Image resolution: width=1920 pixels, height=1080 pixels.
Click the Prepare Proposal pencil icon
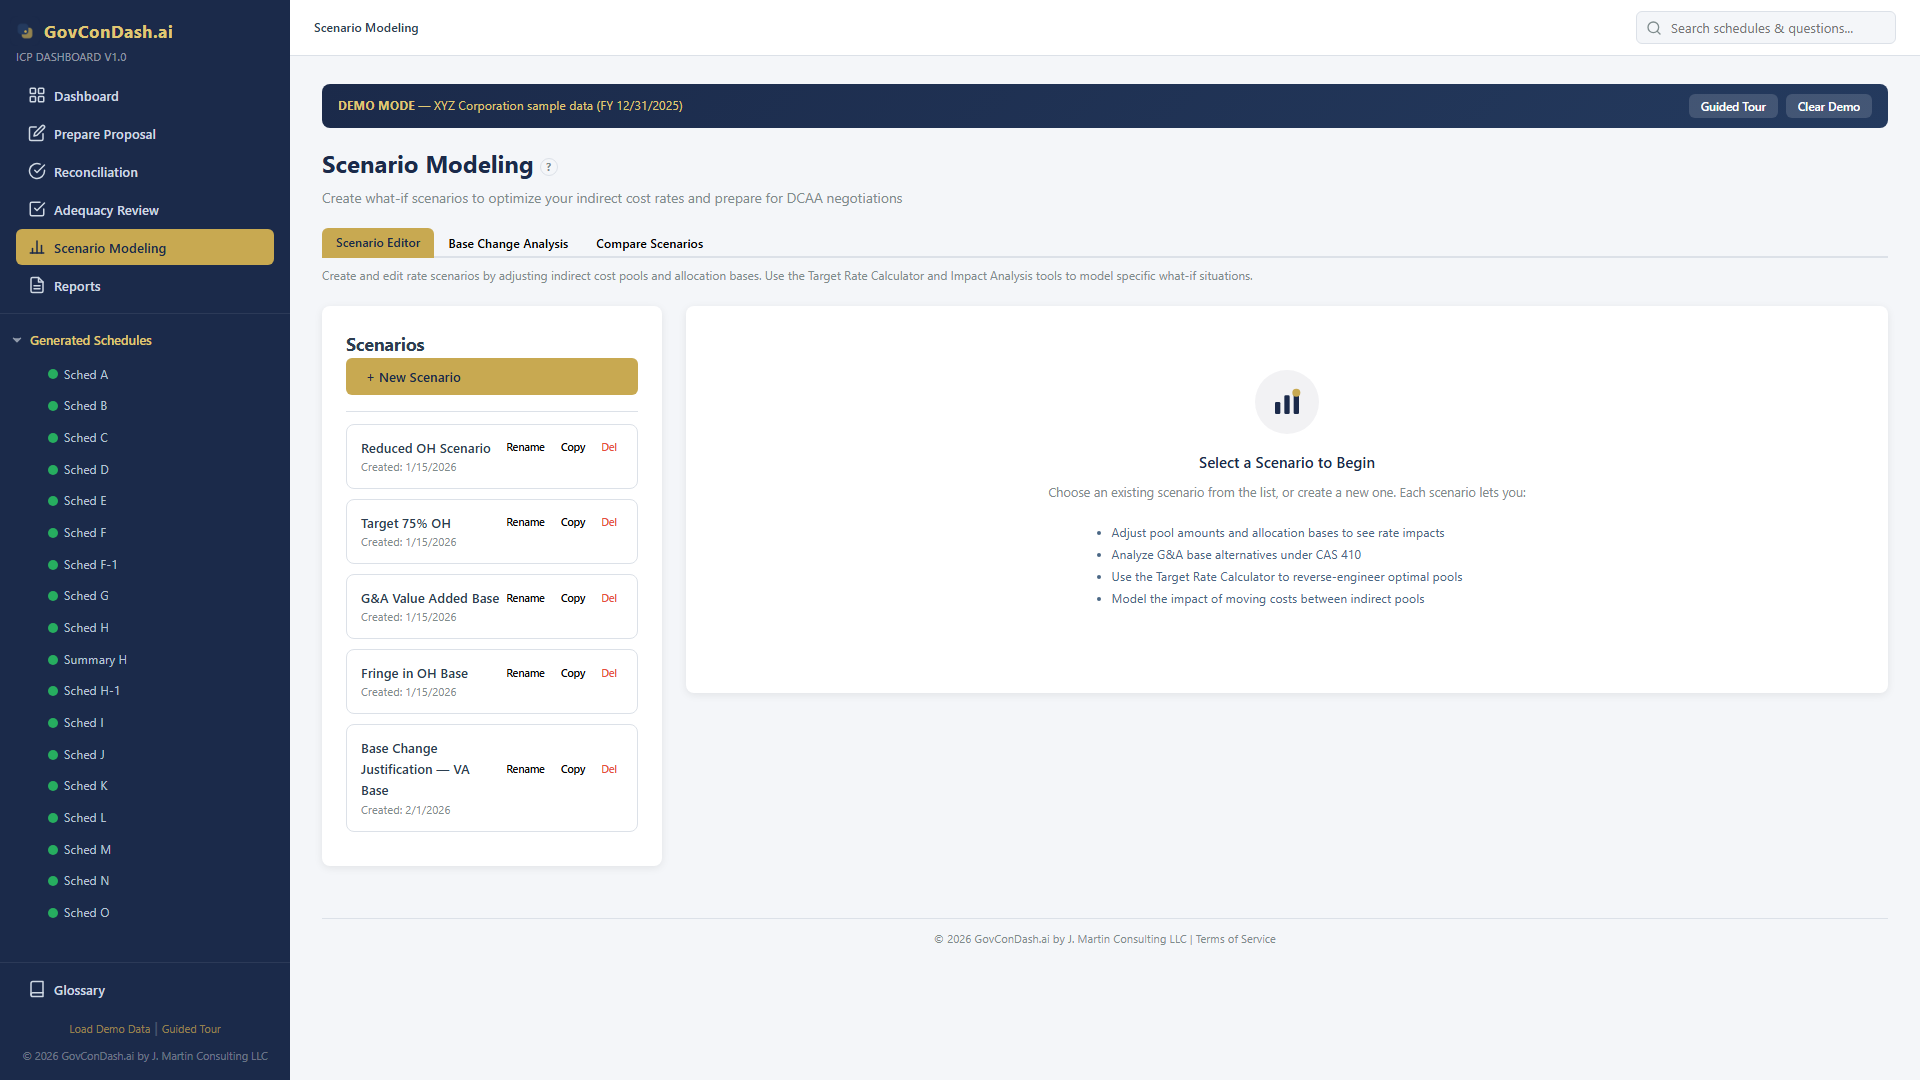37,134
